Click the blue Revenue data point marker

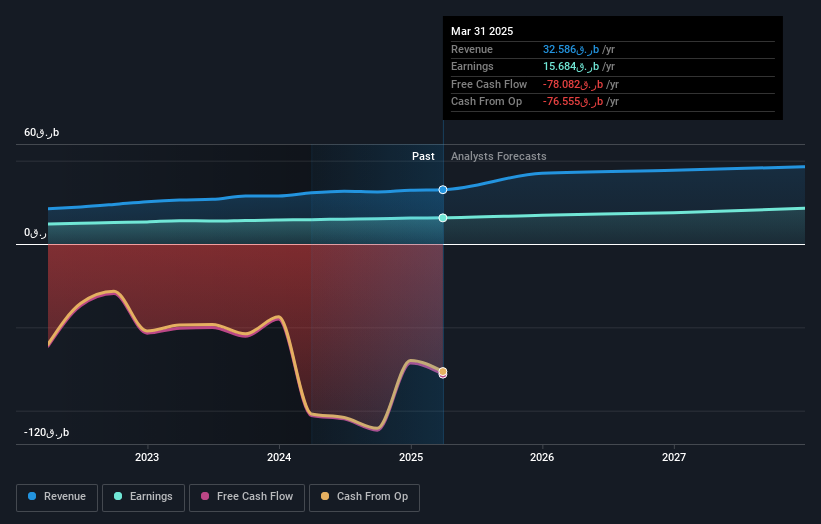click(x=443, y=189)
